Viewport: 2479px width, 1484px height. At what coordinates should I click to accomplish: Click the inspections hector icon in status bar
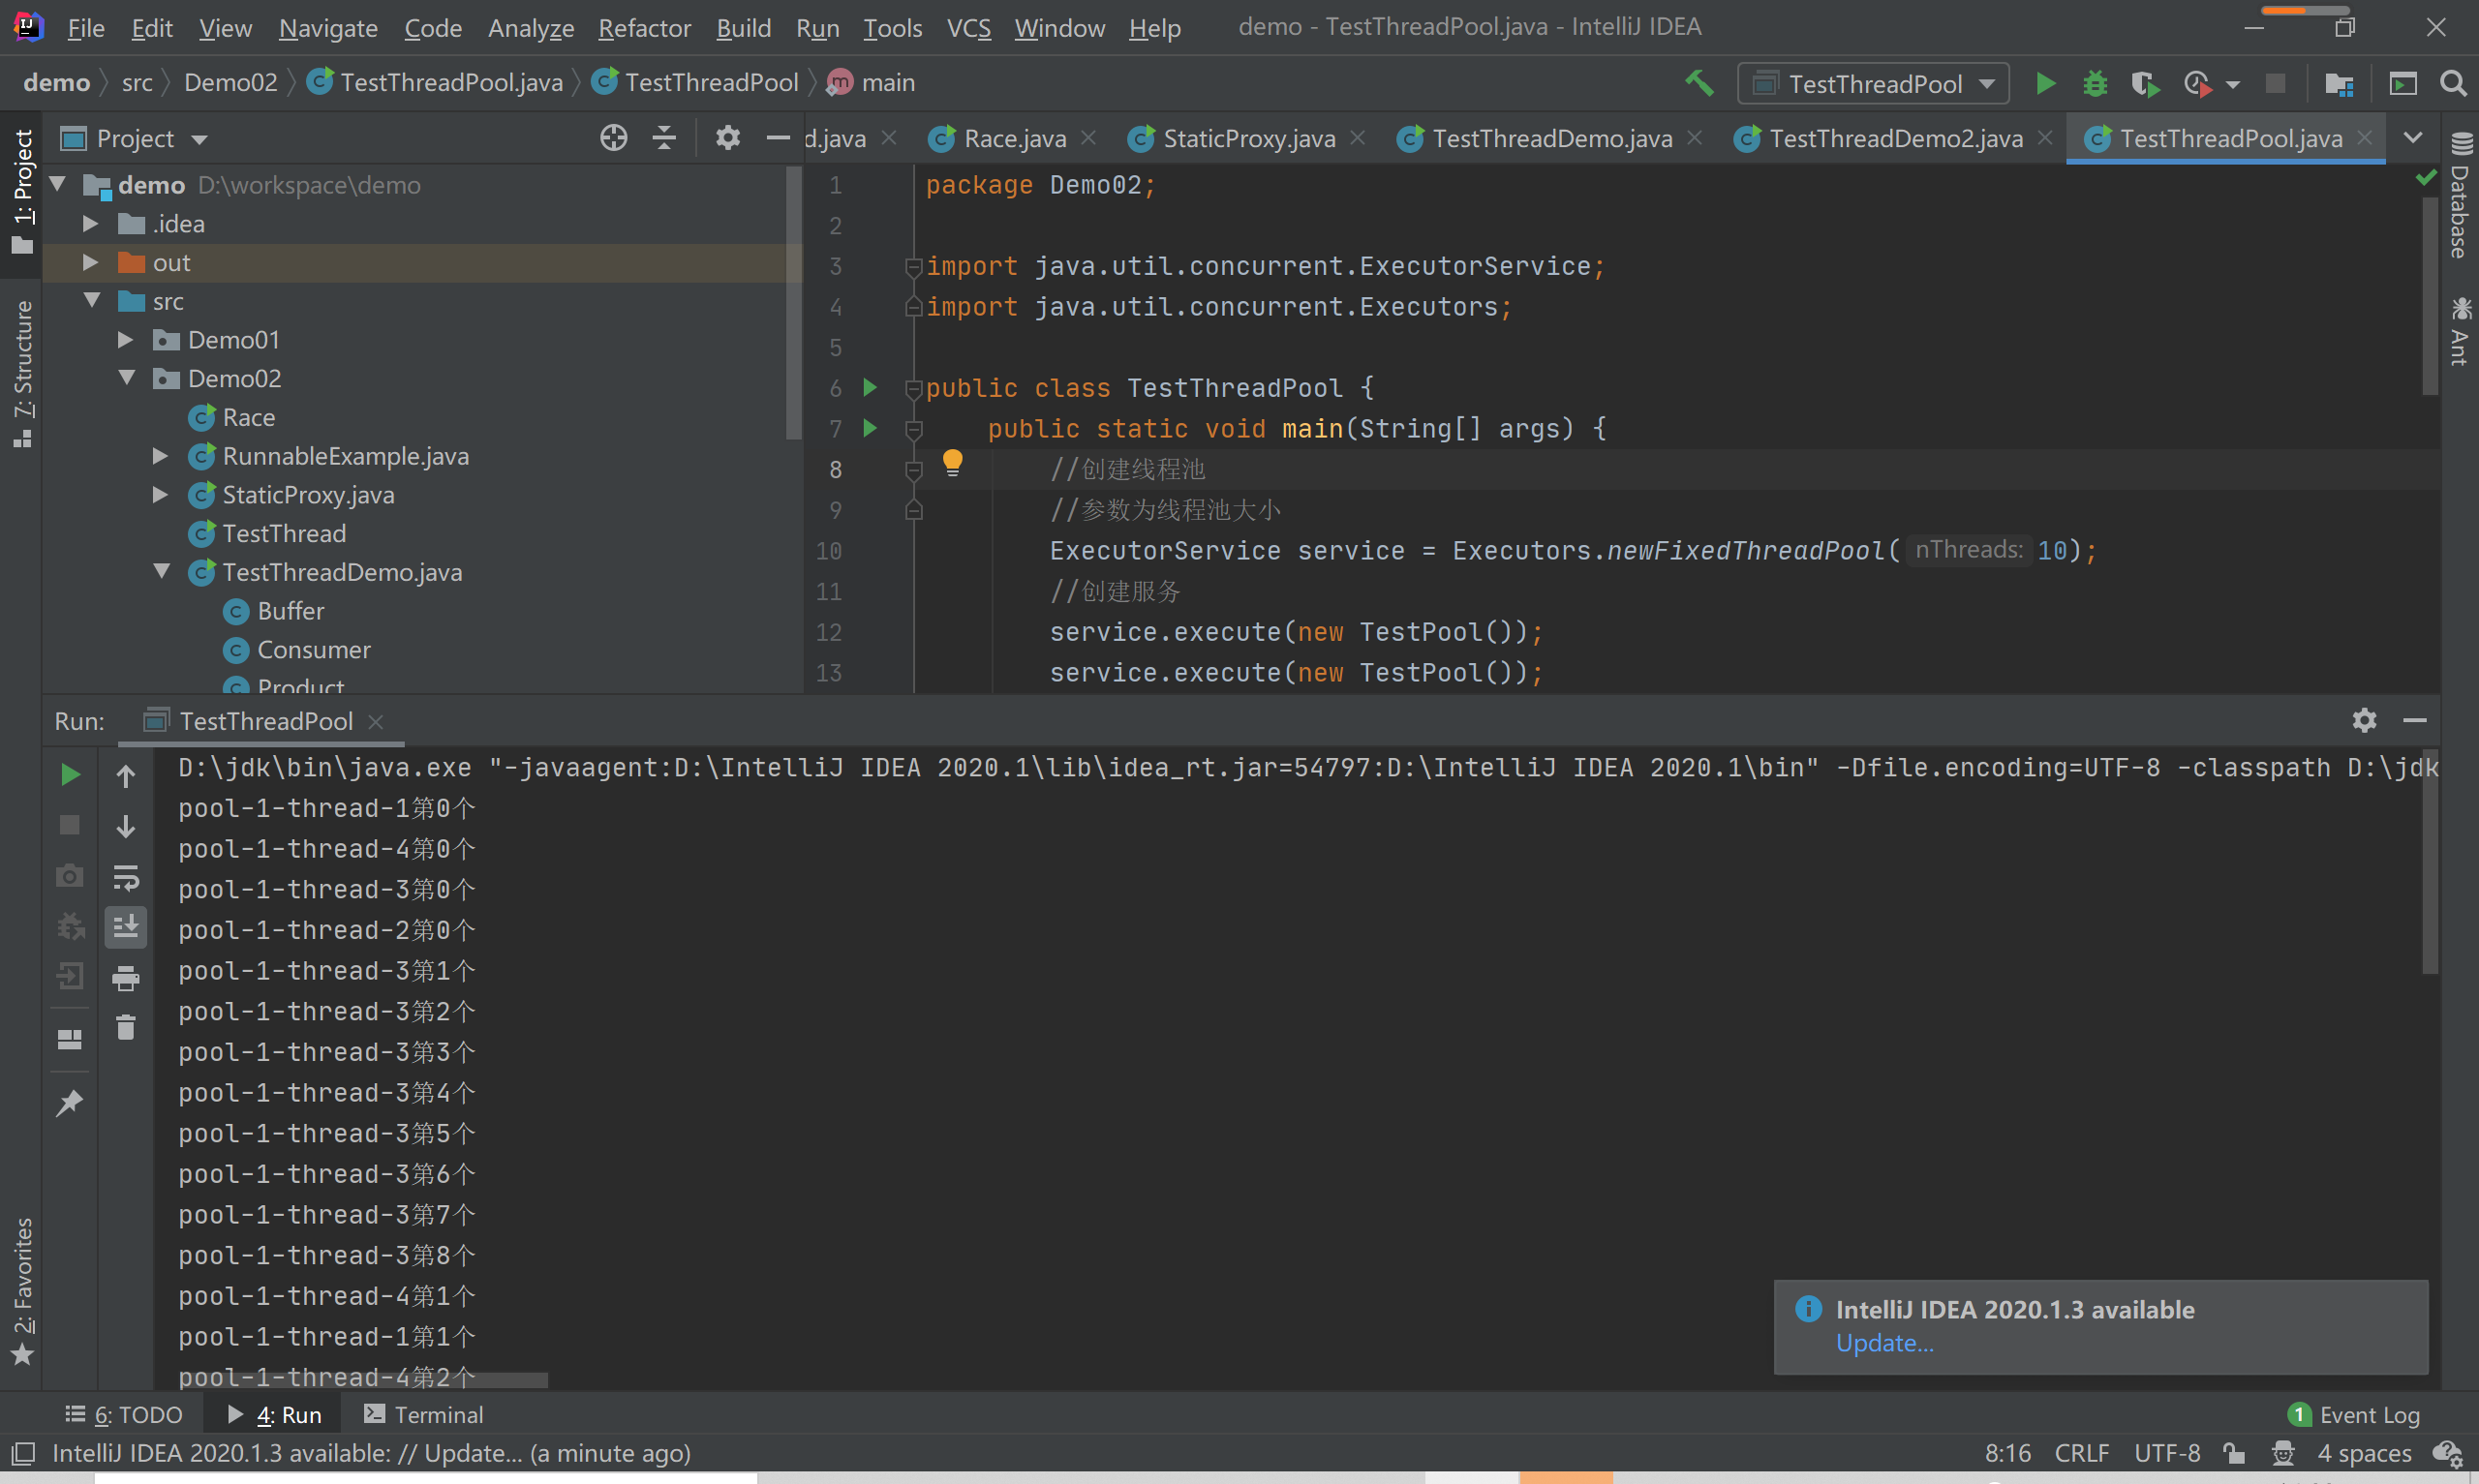coord(2283,1453)
